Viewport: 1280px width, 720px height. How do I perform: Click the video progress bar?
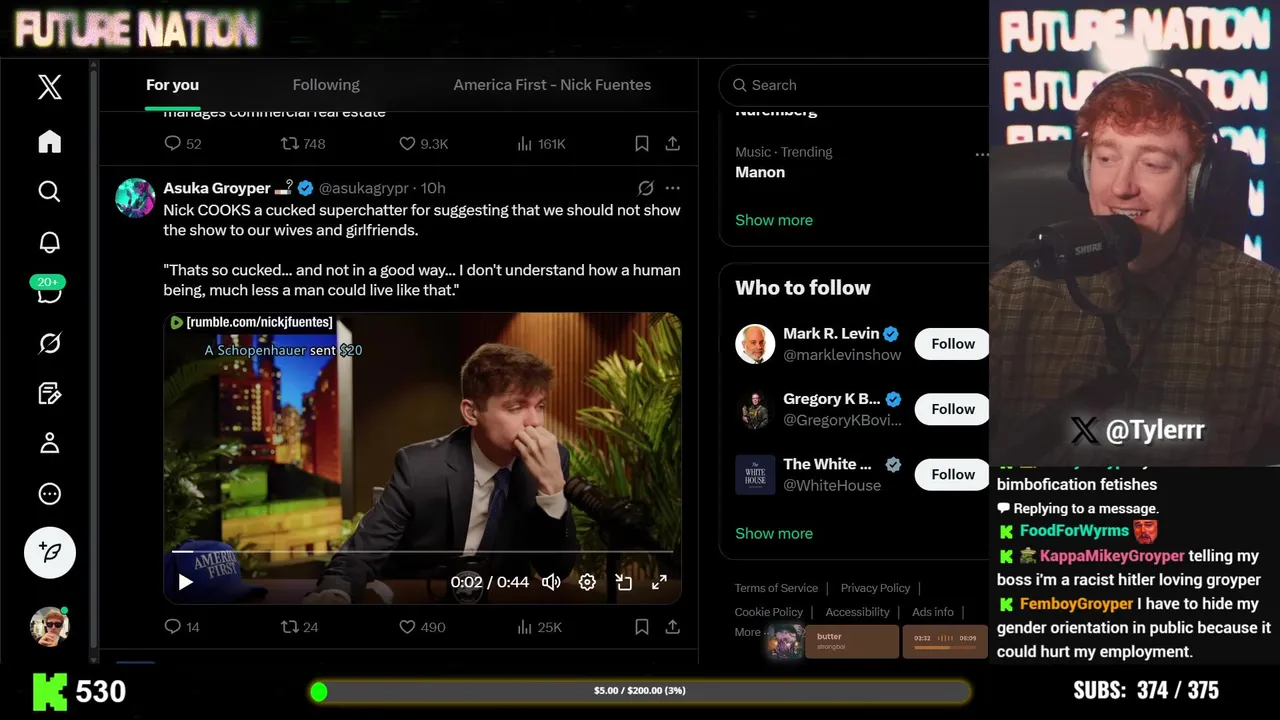[x=423, y=551]
